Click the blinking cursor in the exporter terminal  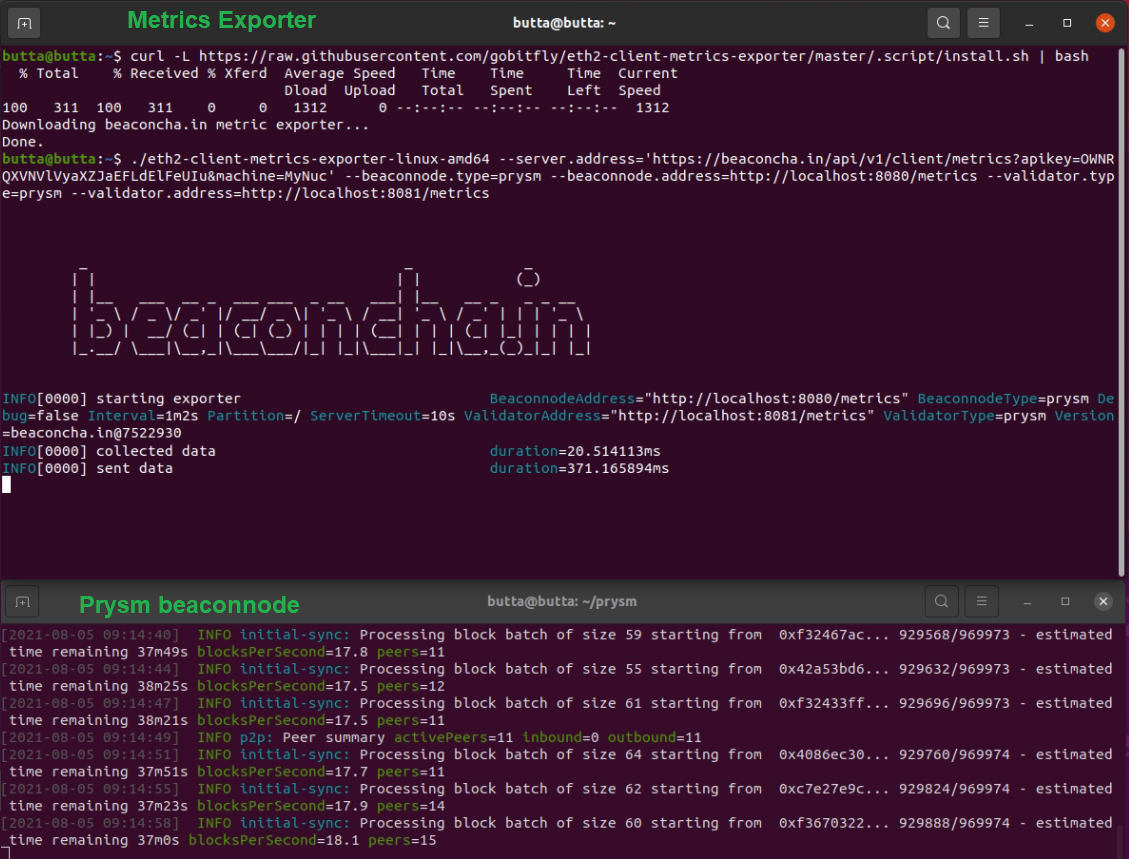click(7, 485)
